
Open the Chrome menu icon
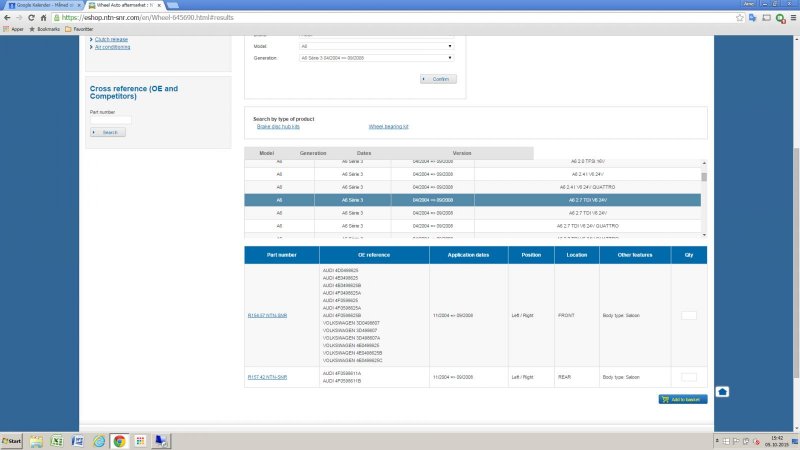791,17
